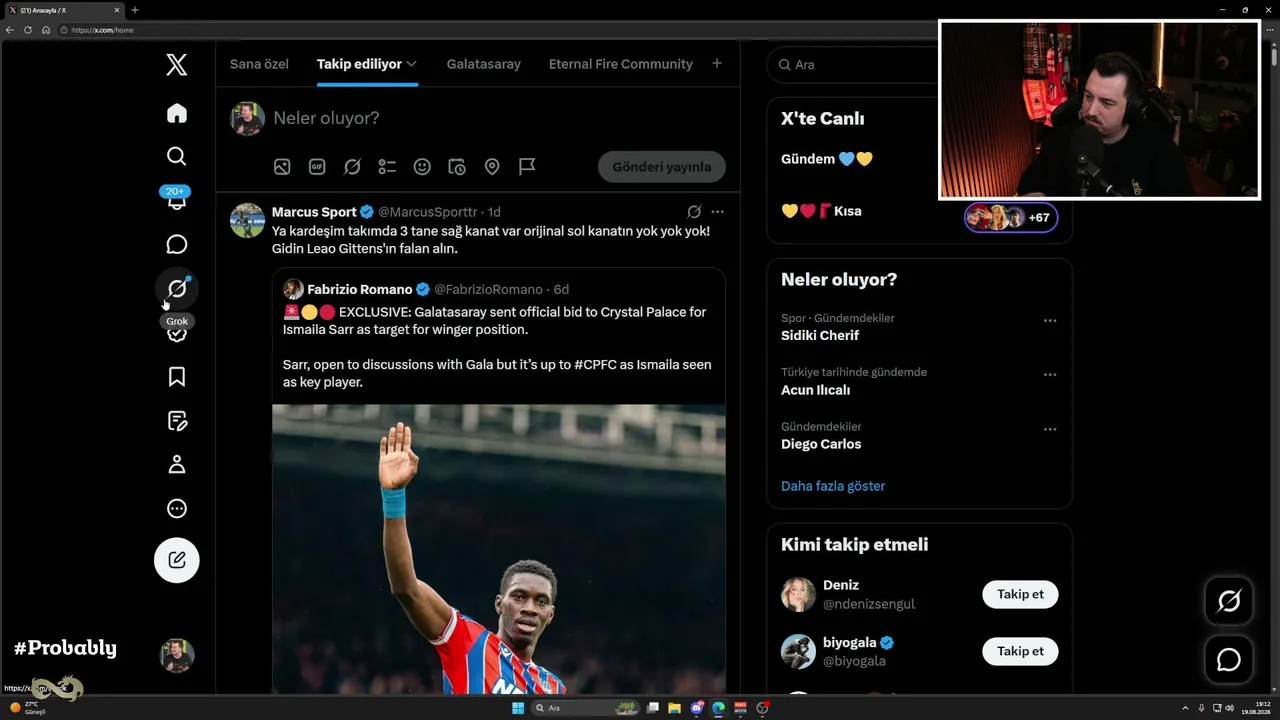Open Marcus Sport's profile name
1280x720 pixels.
(314, 212)
